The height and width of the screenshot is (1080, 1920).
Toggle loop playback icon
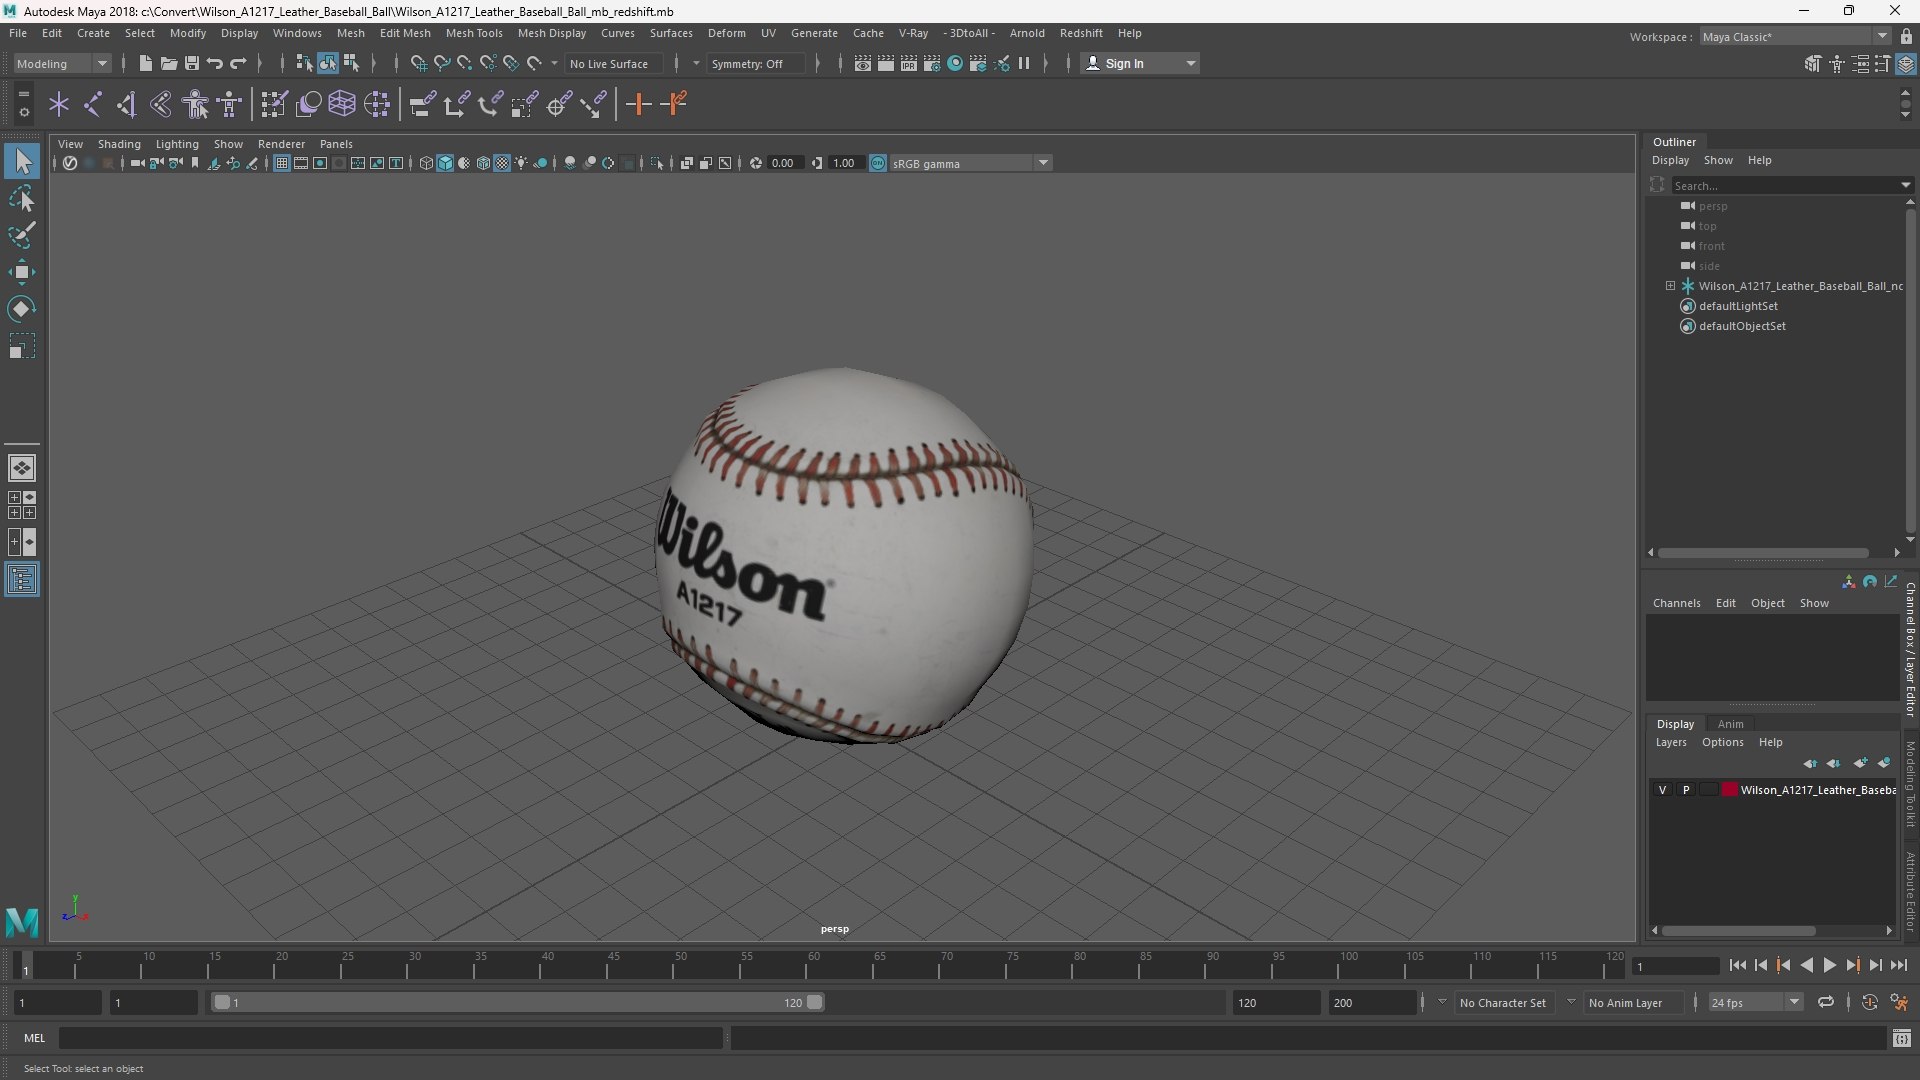[x=1826, y=1002]
